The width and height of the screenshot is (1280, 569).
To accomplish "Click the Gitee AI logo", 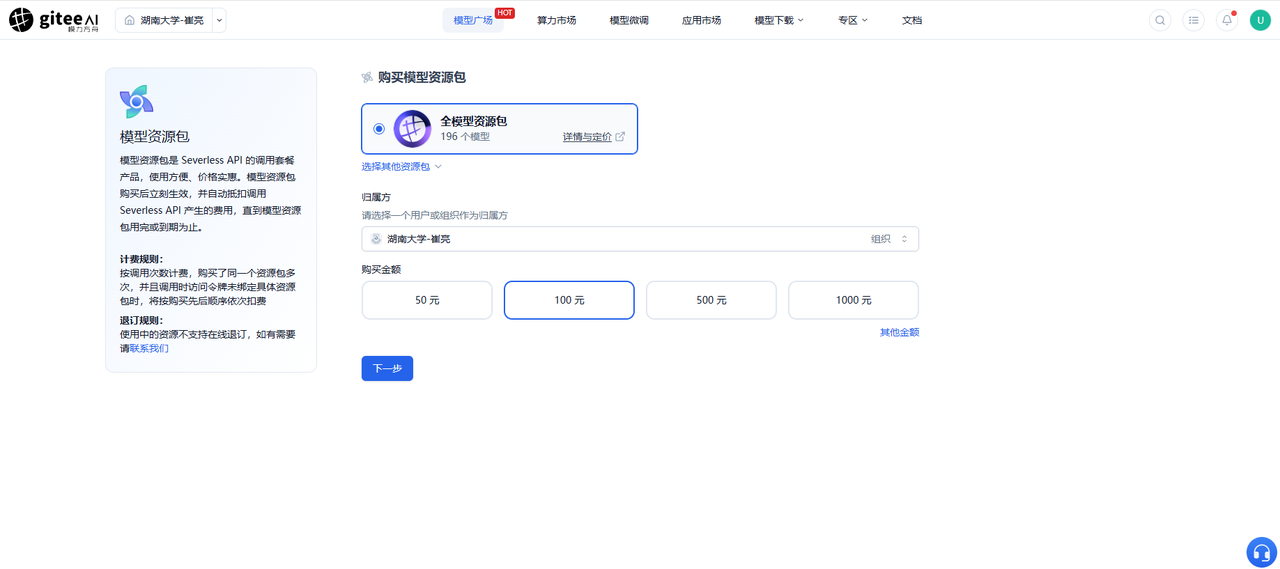I will click(56, 20).
